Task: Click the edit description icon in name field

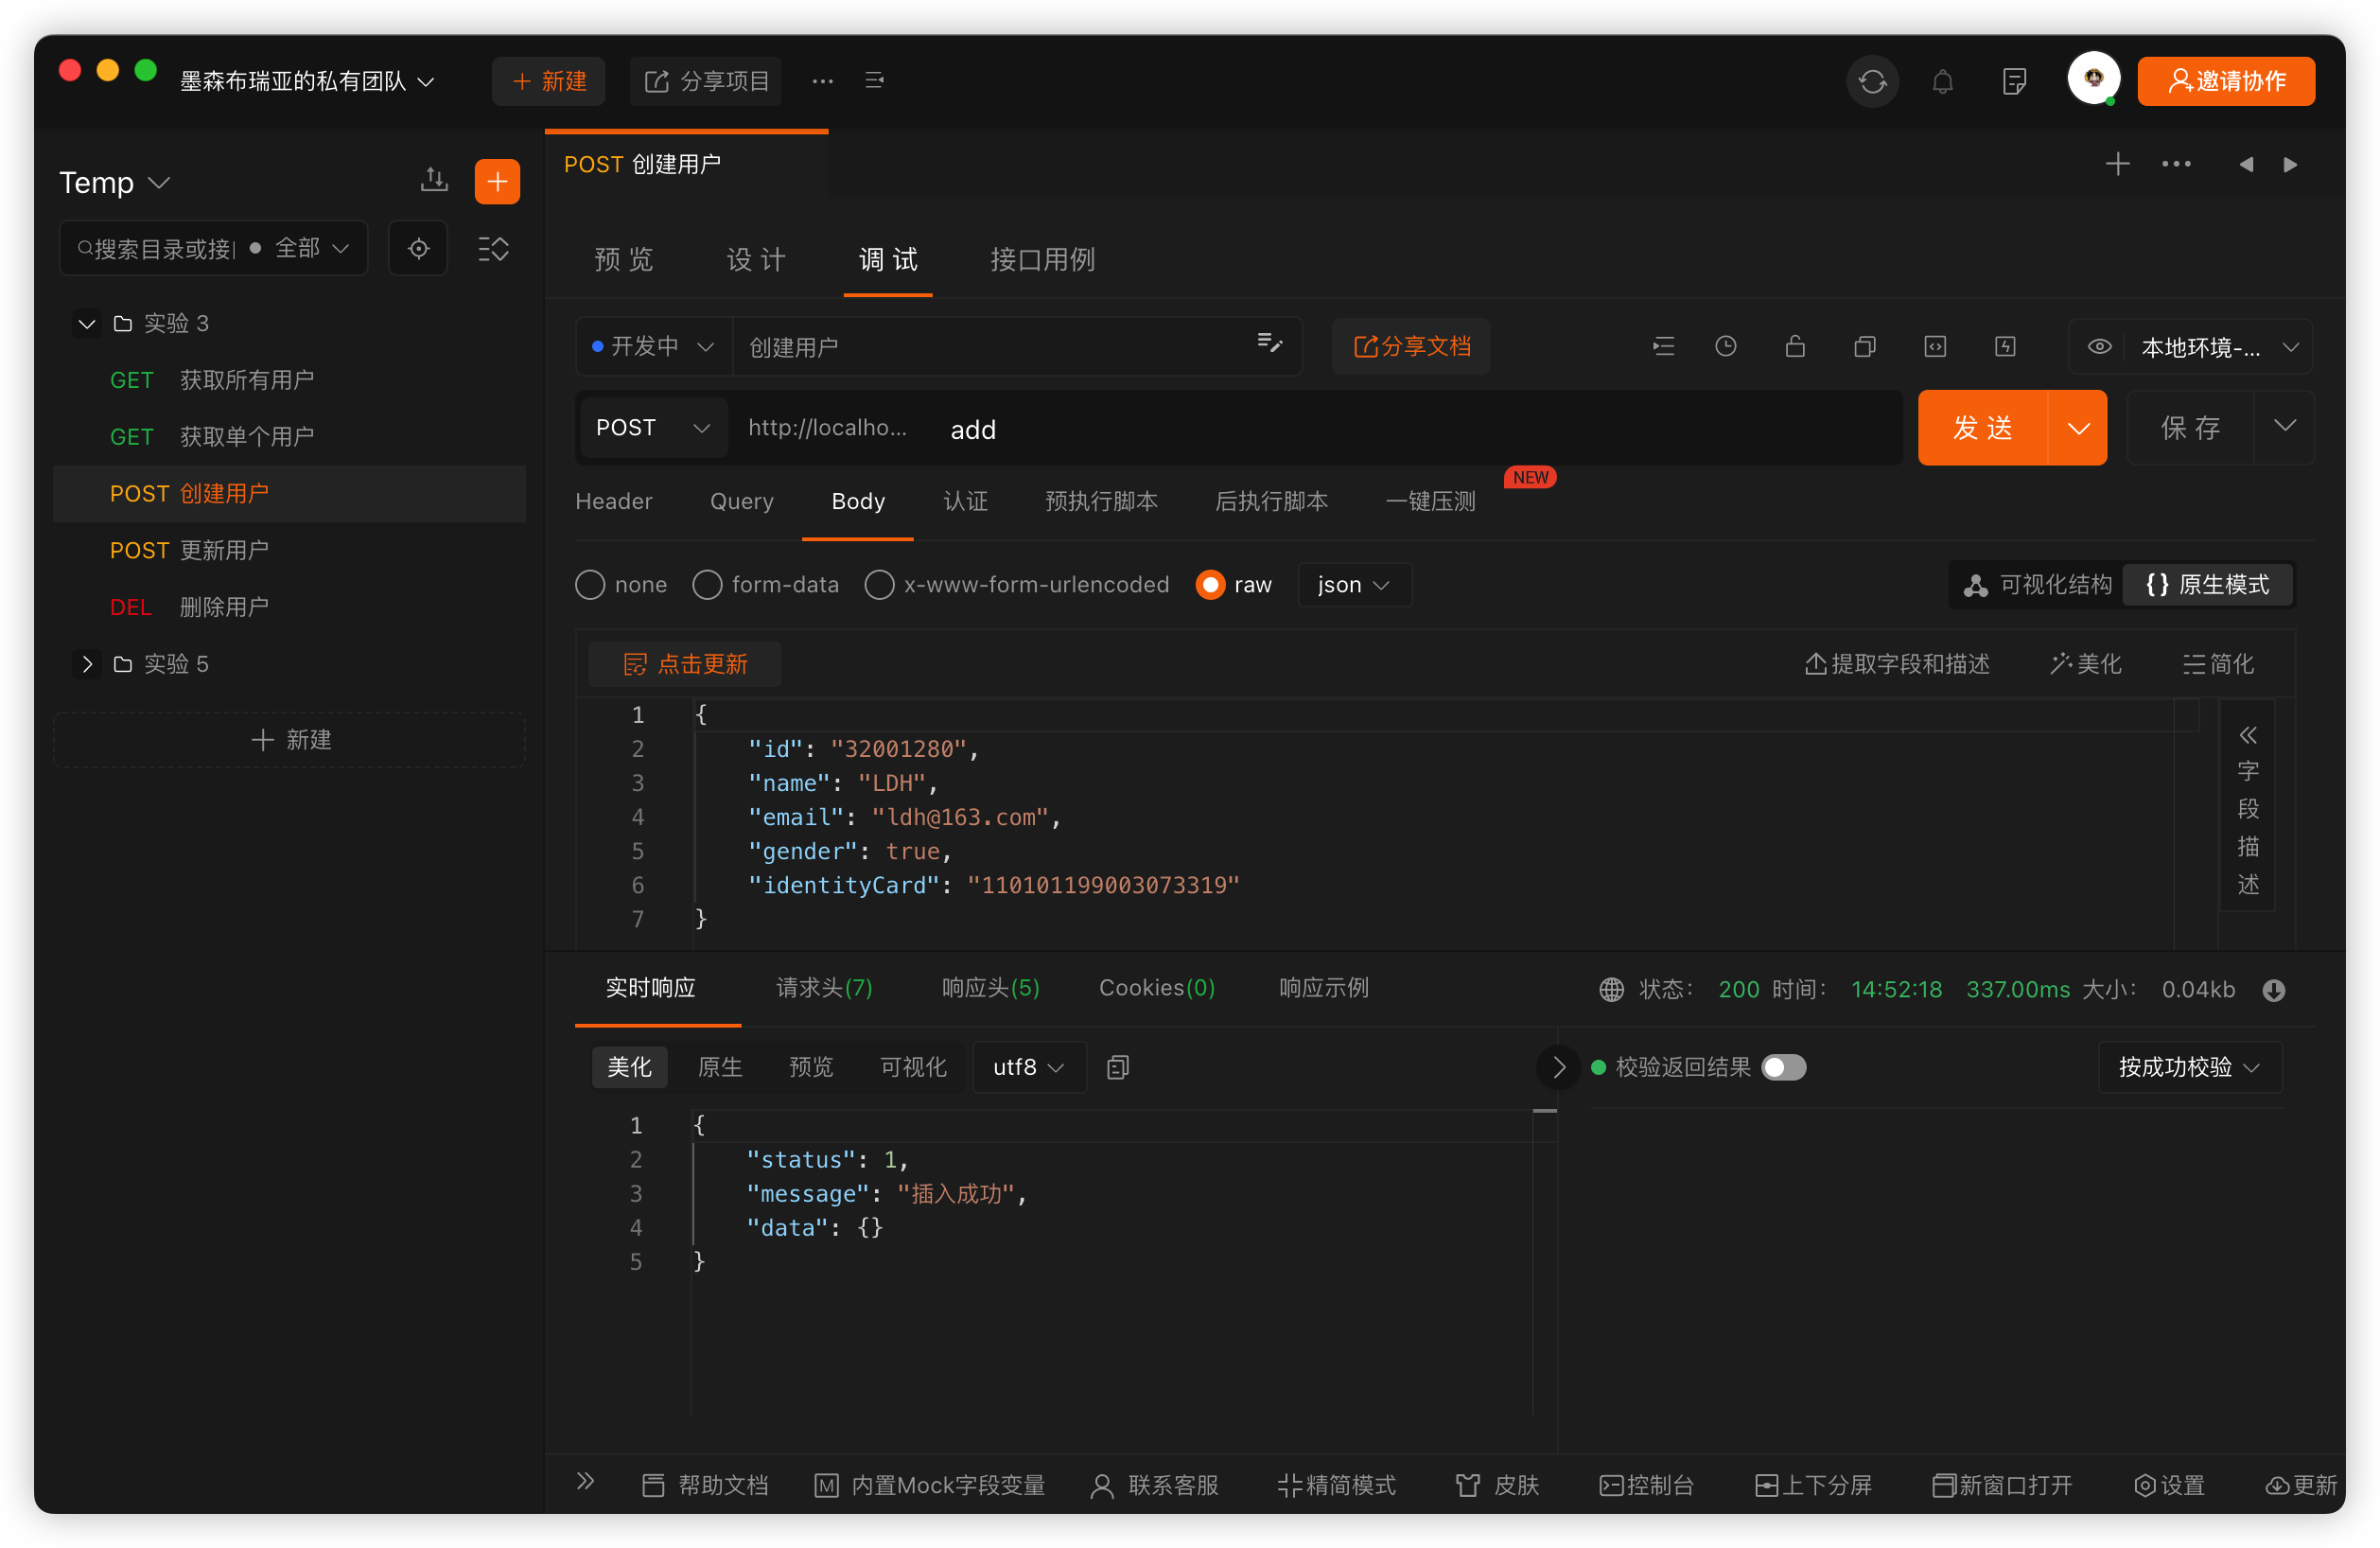Action: [x=1270, y=344]
